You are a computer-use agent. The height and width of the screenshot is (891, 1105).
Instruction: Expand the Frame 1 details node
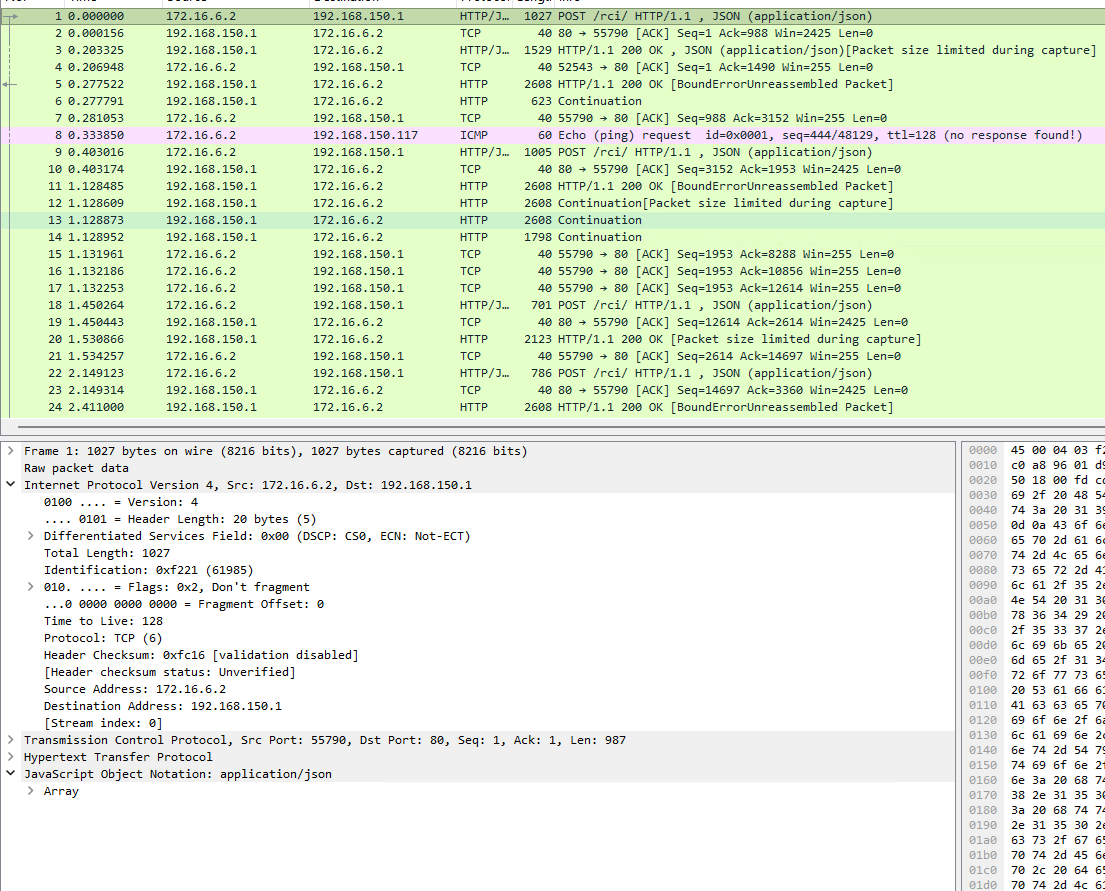pos(11,451)
